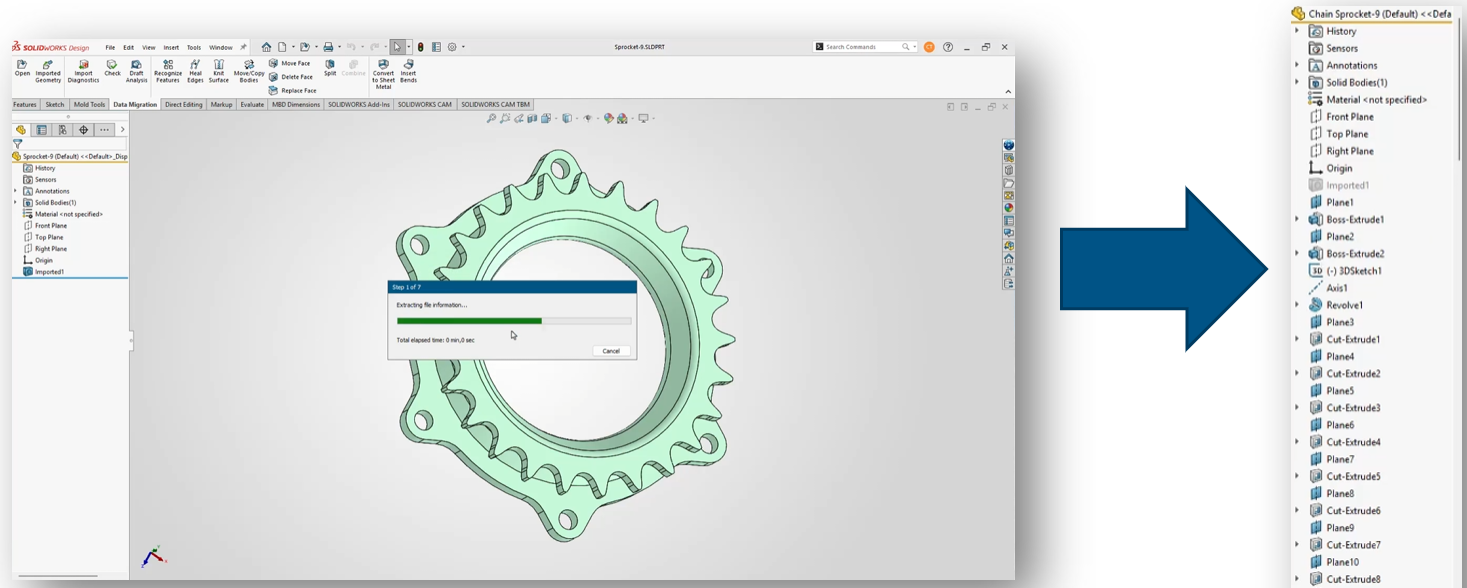The width and height of the screenshot is (1467, 588).
Task: Click the Move/Copy Bodies tool
Action: (x=249, y=70)
